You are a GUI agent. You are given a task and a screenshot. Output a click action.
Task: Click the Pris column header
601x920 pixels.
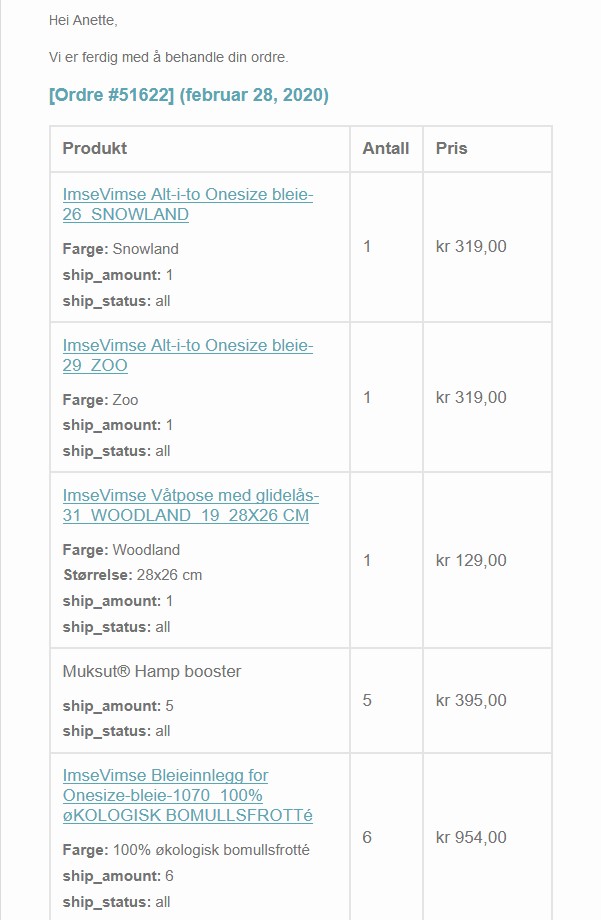pos(451,148)
